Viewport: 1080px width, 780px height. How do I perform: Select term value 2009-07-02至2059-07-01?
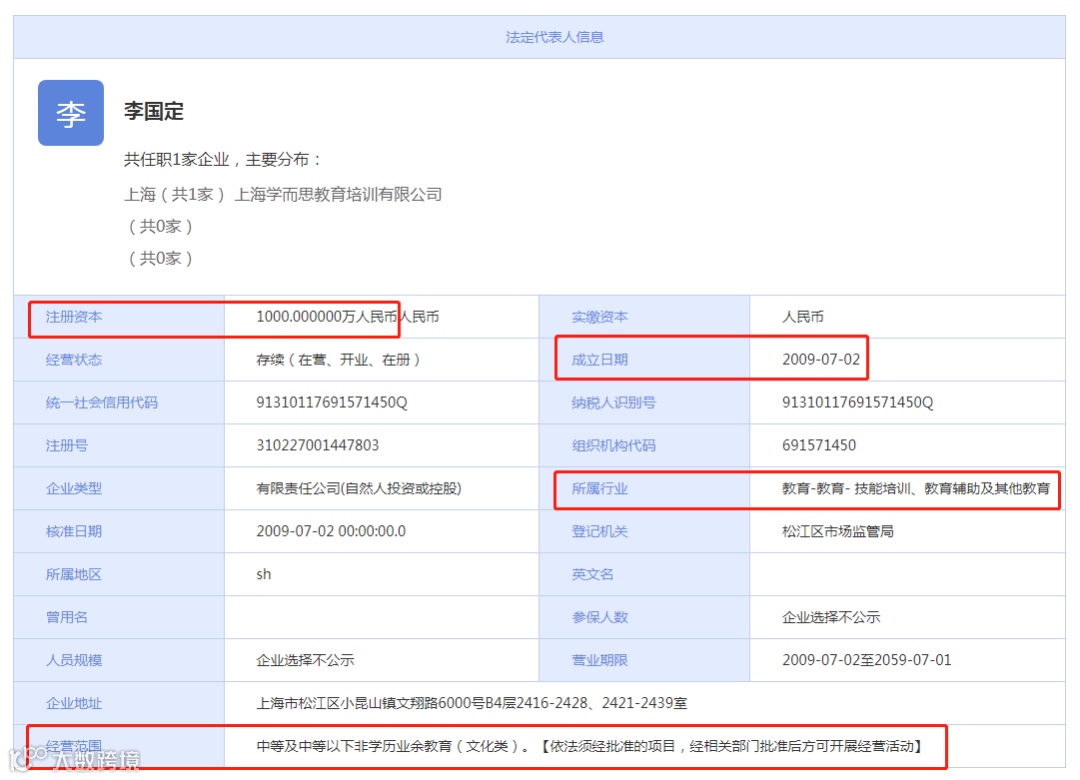(866, 660)
